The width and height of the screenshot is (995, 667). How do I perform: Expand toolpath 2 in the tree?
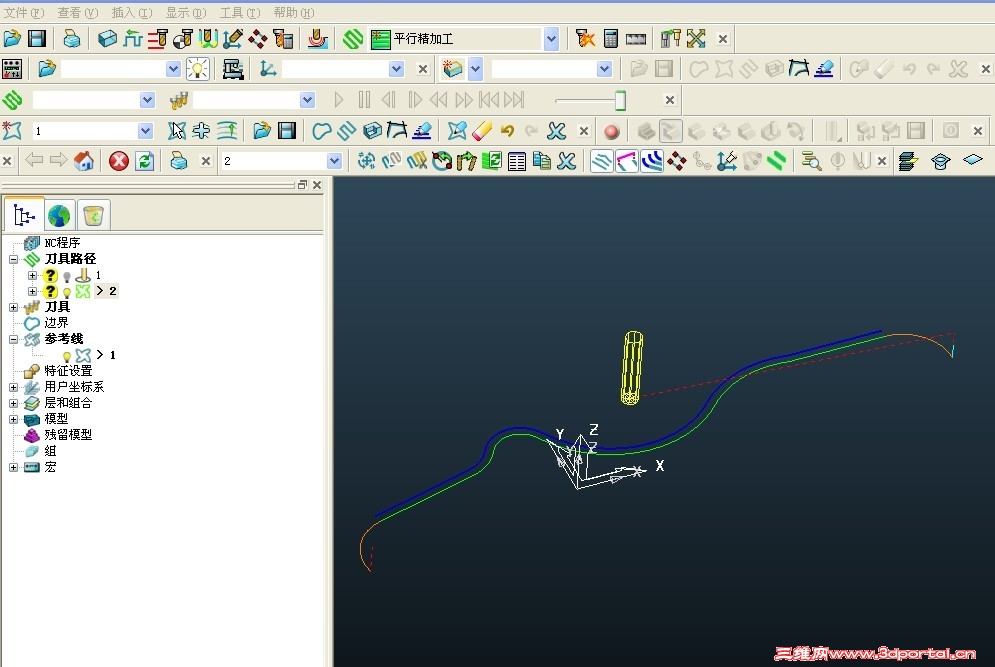coord(32,291)
